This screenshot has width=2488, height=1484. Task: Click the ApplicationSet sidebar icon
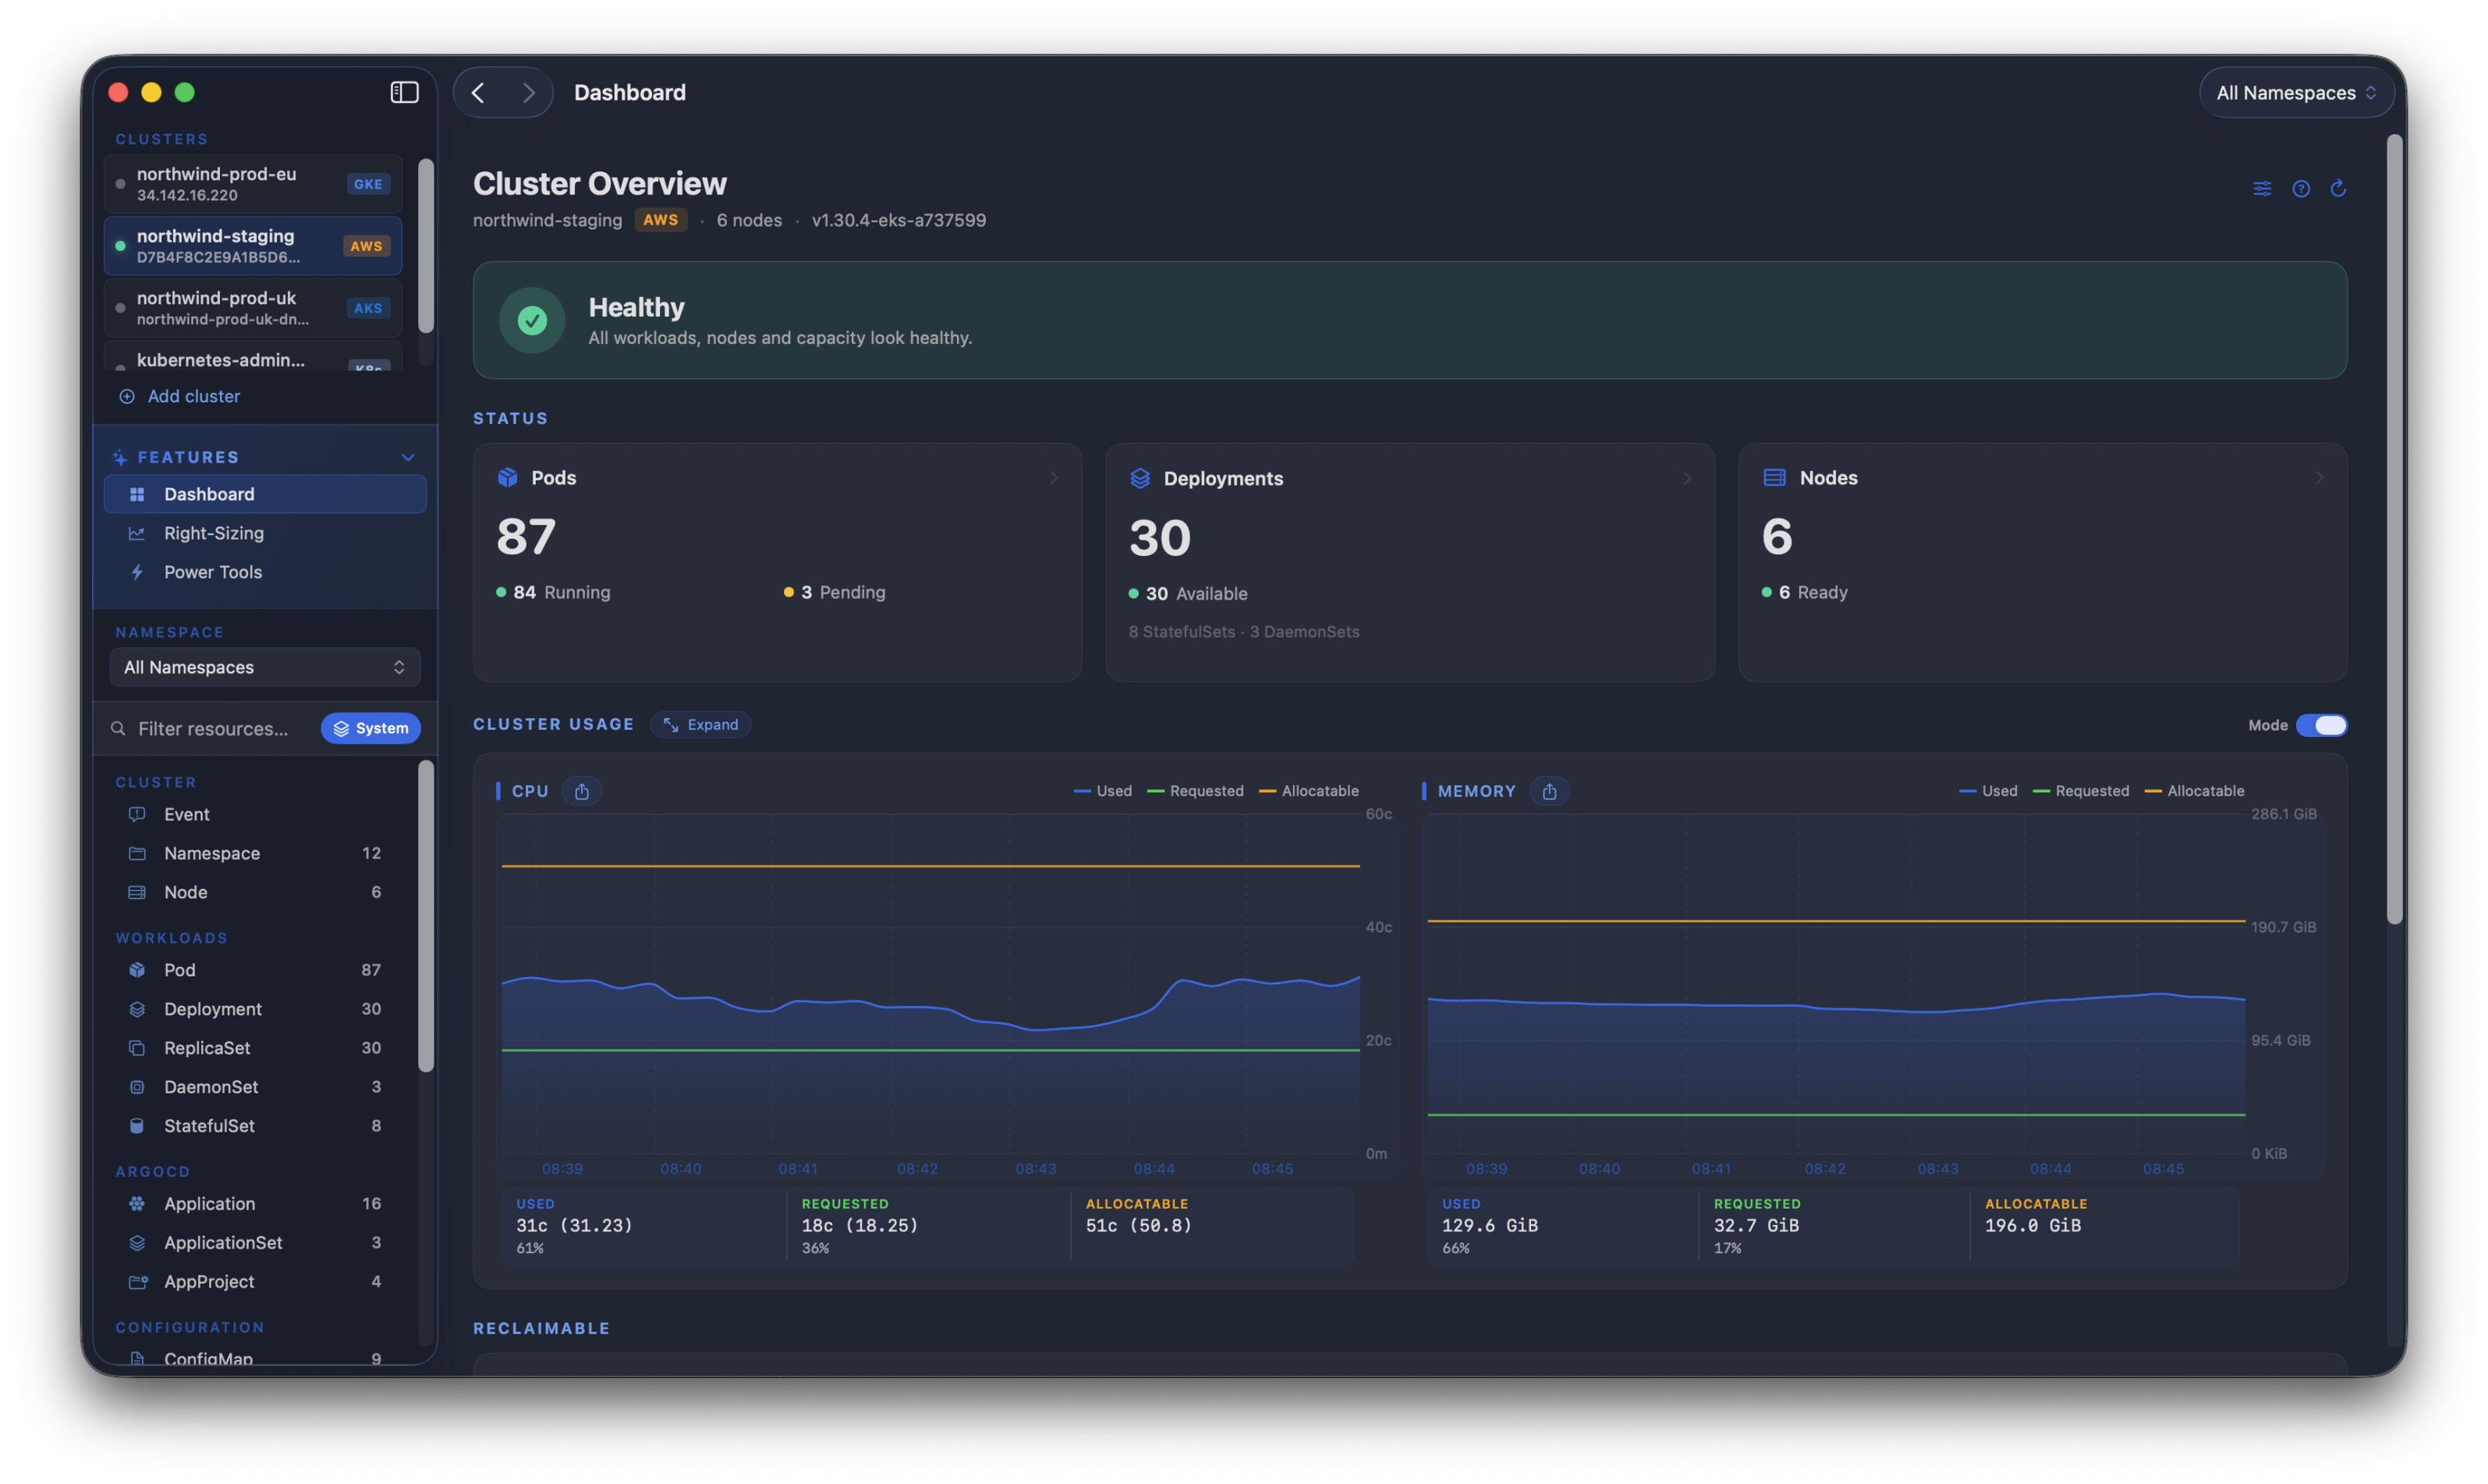pos(137,1243)
